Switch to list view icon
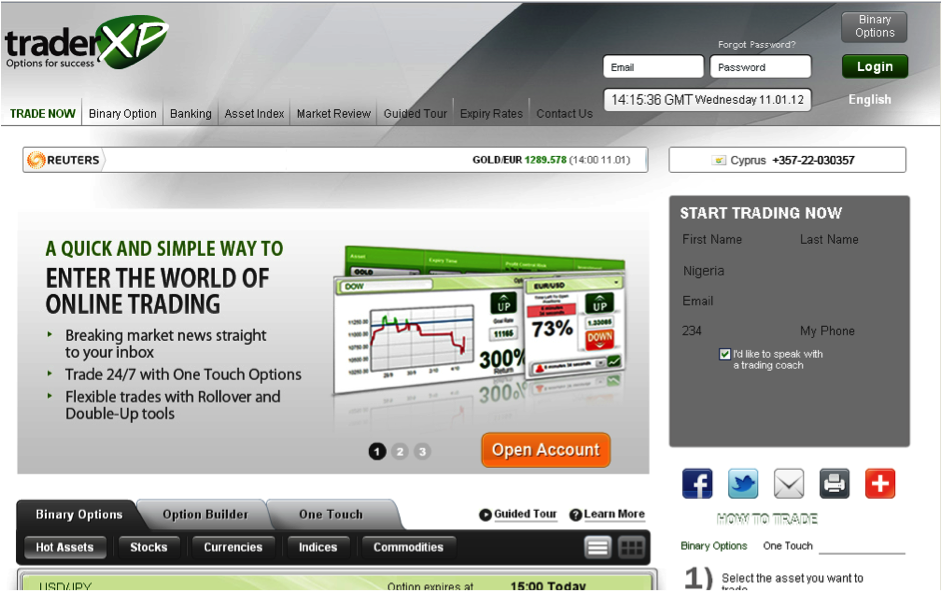Image resolution: width=942 pixels, height=591 pixels. (598, 547)
